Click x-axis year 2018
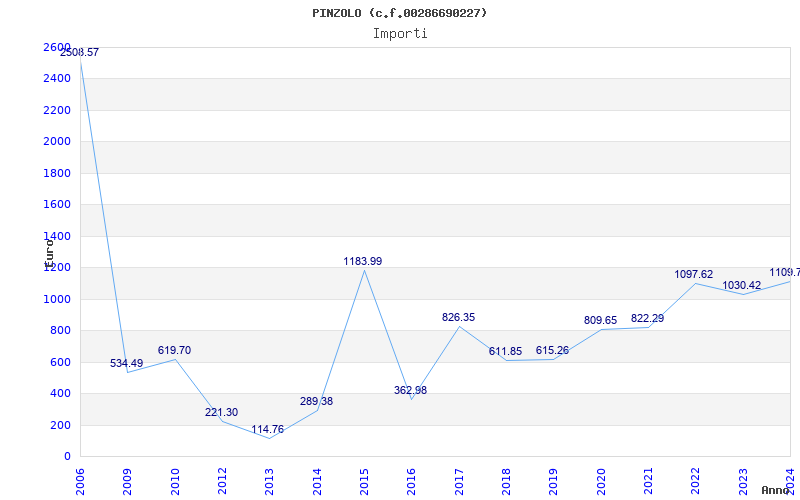This screenshot has width=800, height=500. tap(506, 482)
